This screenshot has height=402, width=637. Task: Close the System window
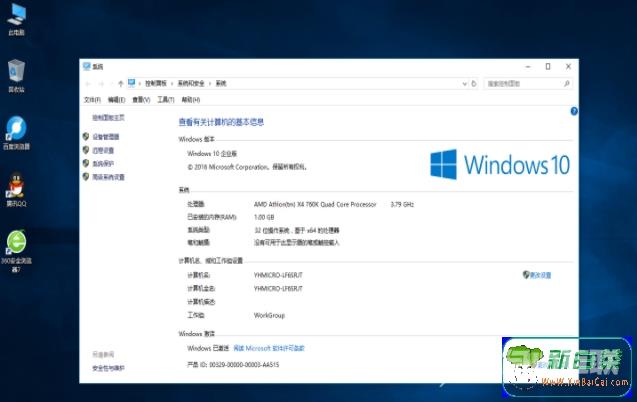point(568,67)
